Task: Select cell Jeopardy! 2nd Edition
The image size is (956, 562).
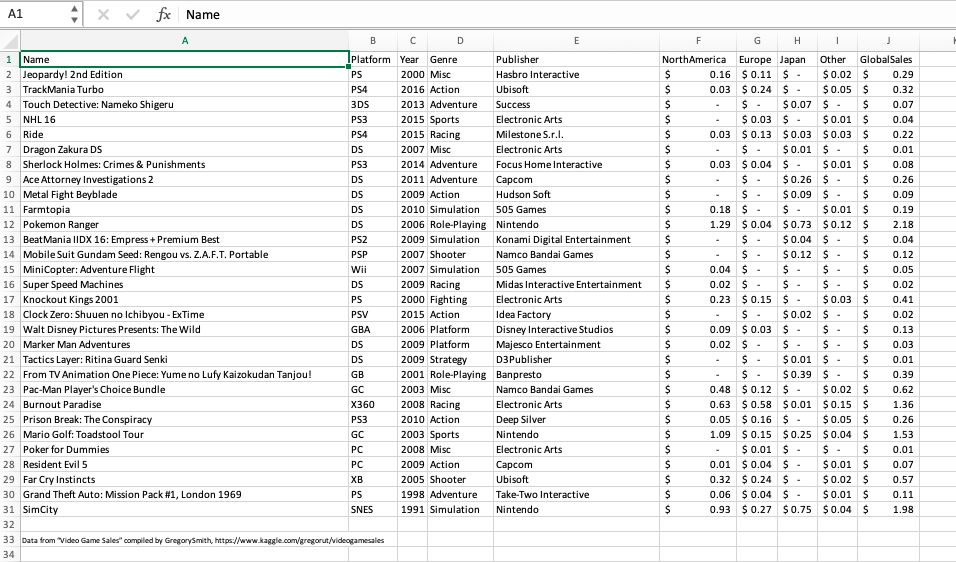Action: [x=185, y=74]
